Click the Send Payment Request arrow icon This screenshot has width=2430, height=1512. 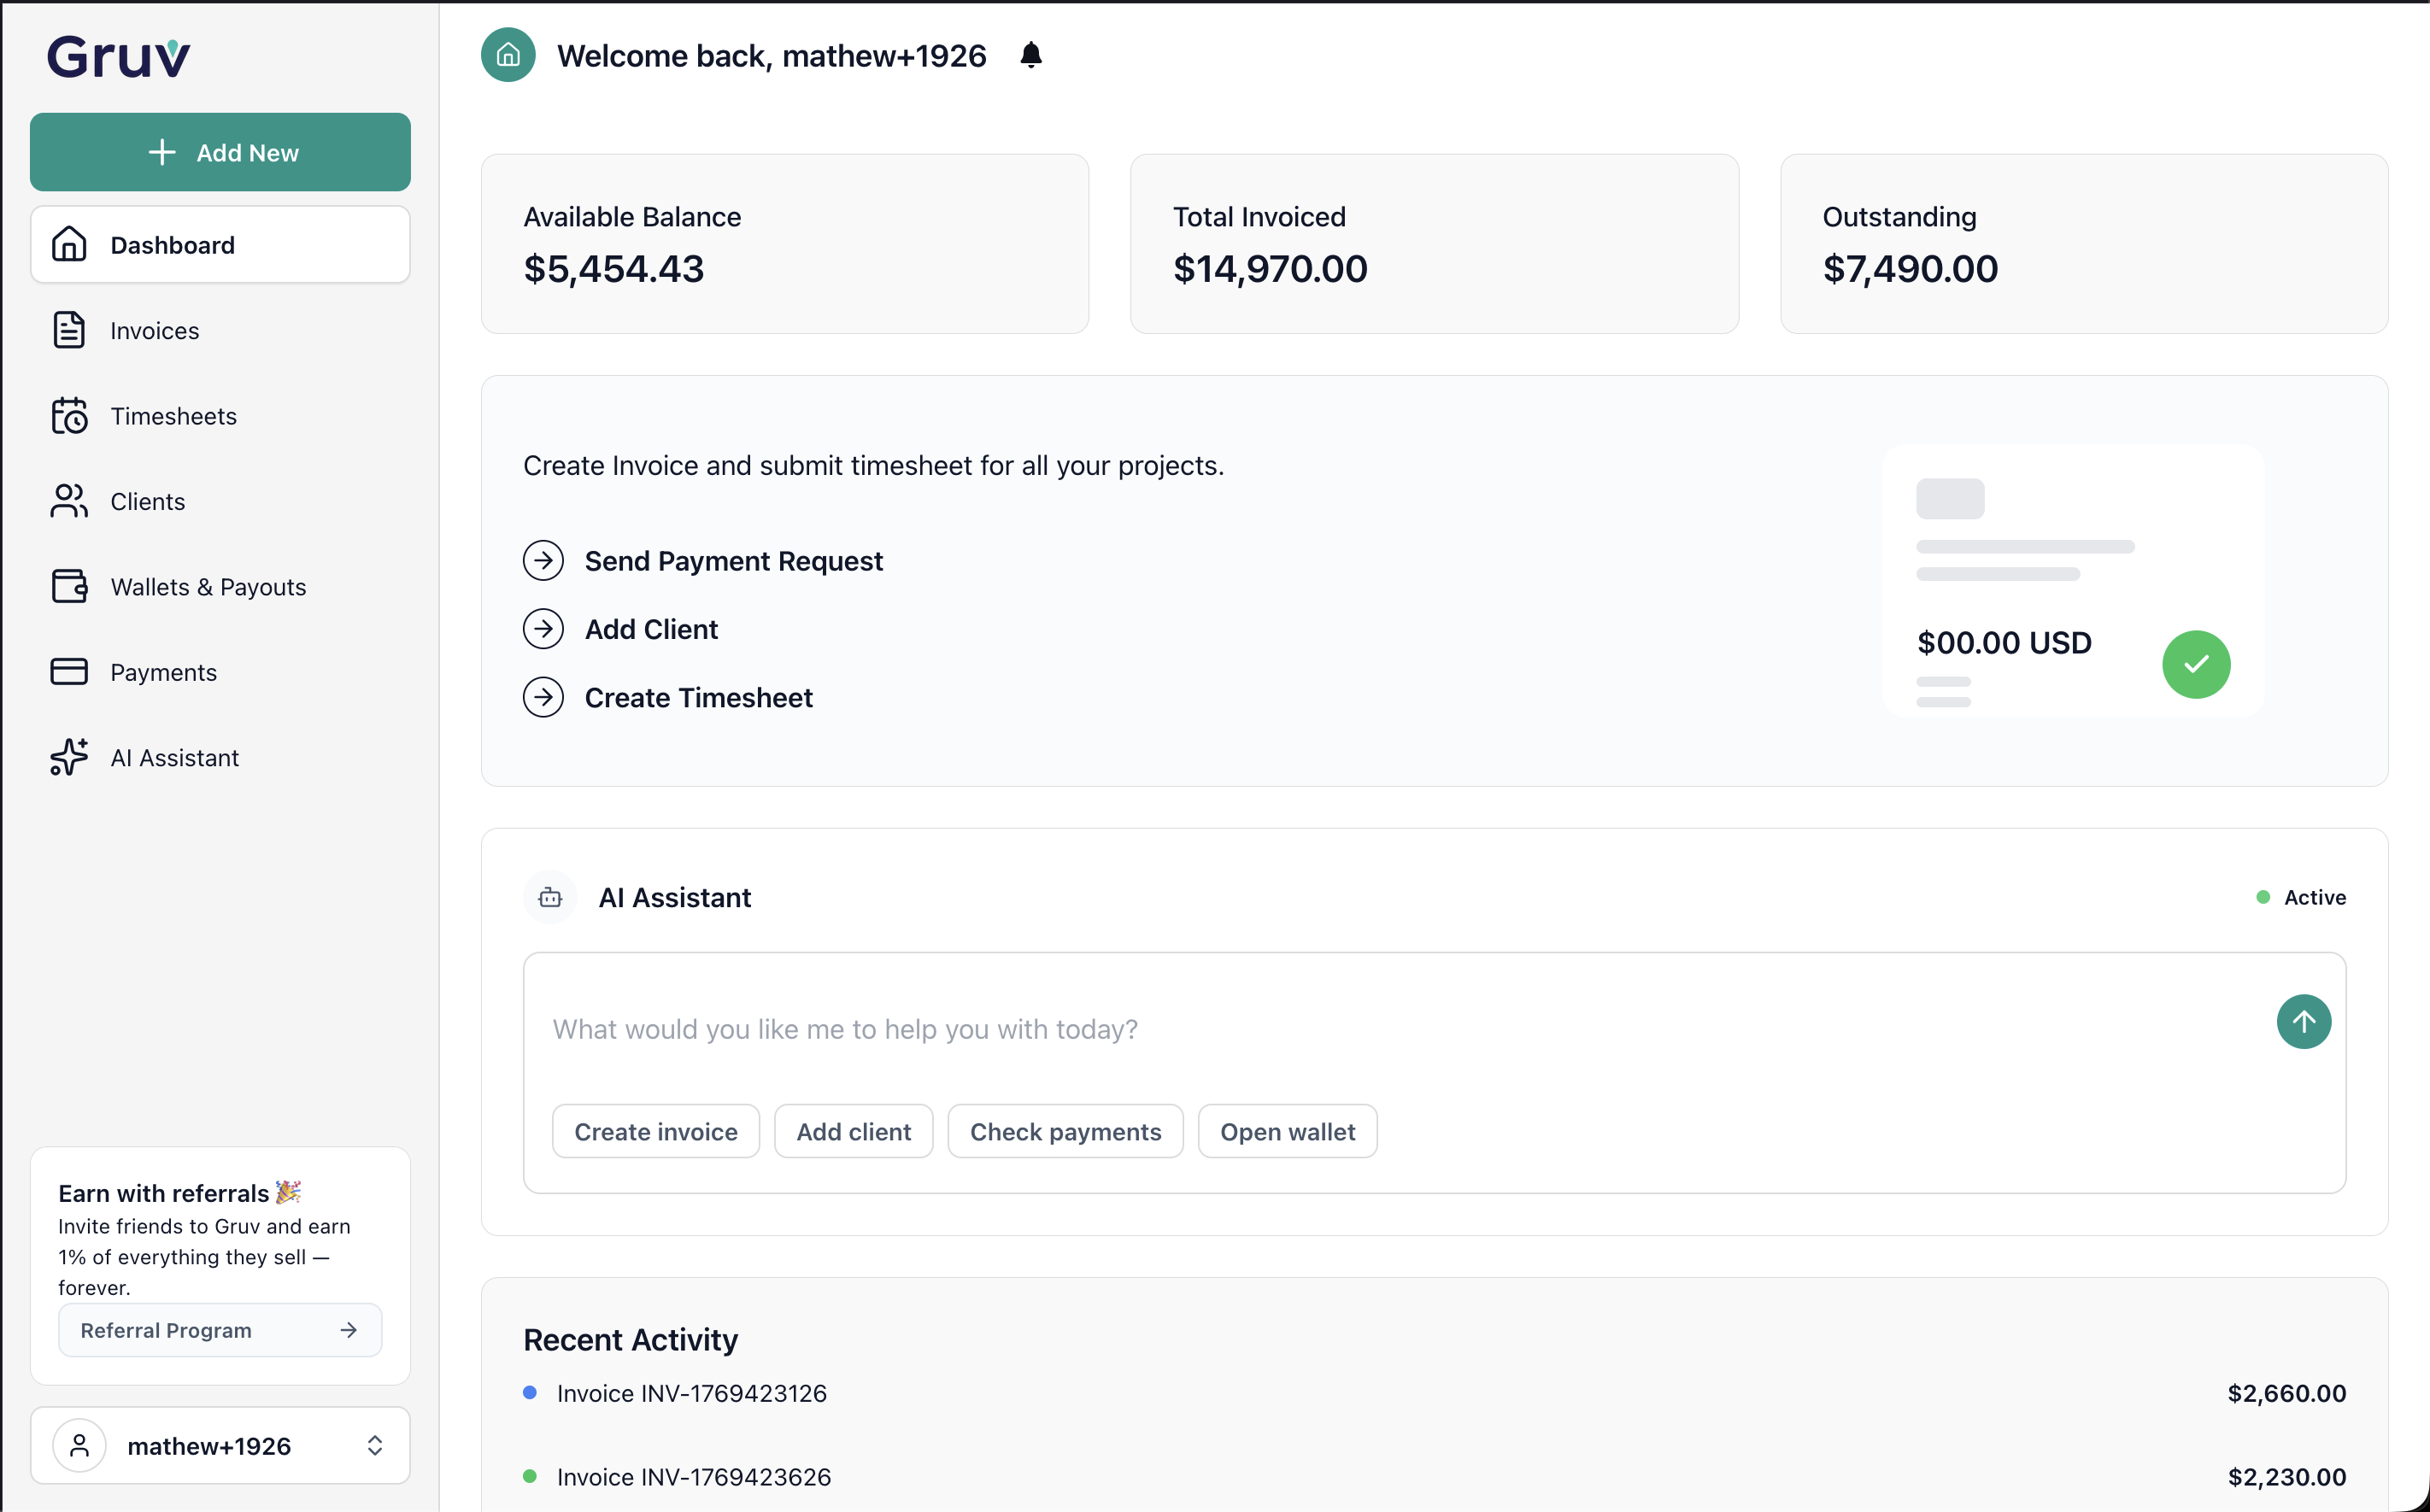(x=543, y=561)
